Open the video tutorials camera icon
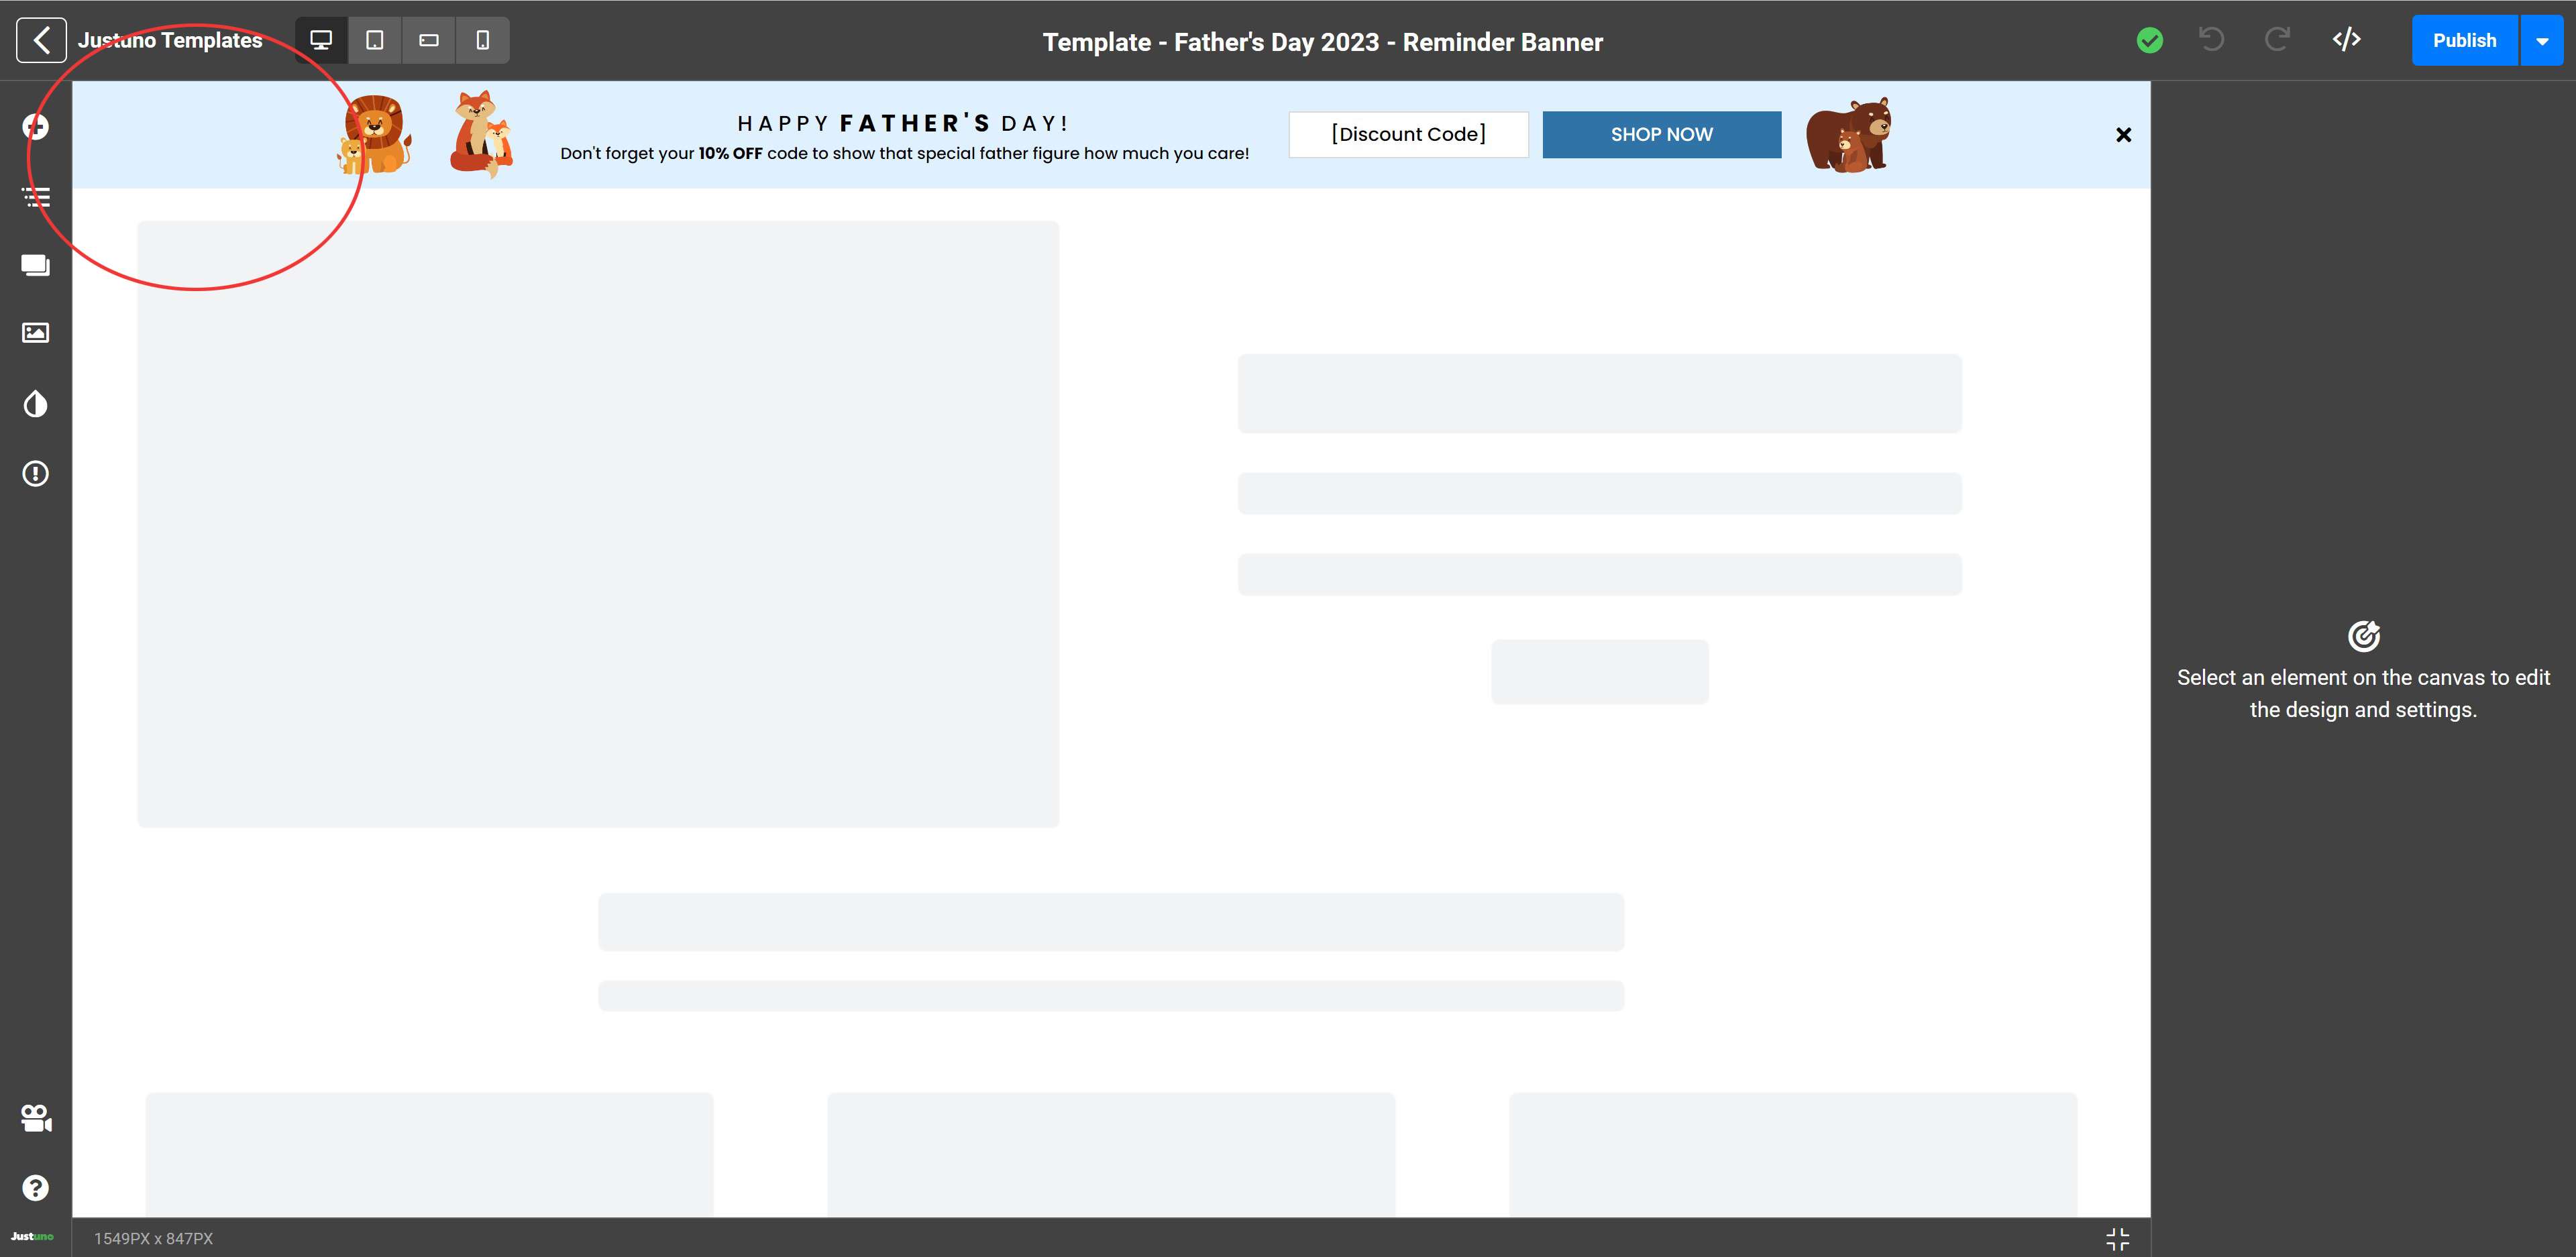This screenshot has width=2576, height=1257. (x=36, y=1118)
